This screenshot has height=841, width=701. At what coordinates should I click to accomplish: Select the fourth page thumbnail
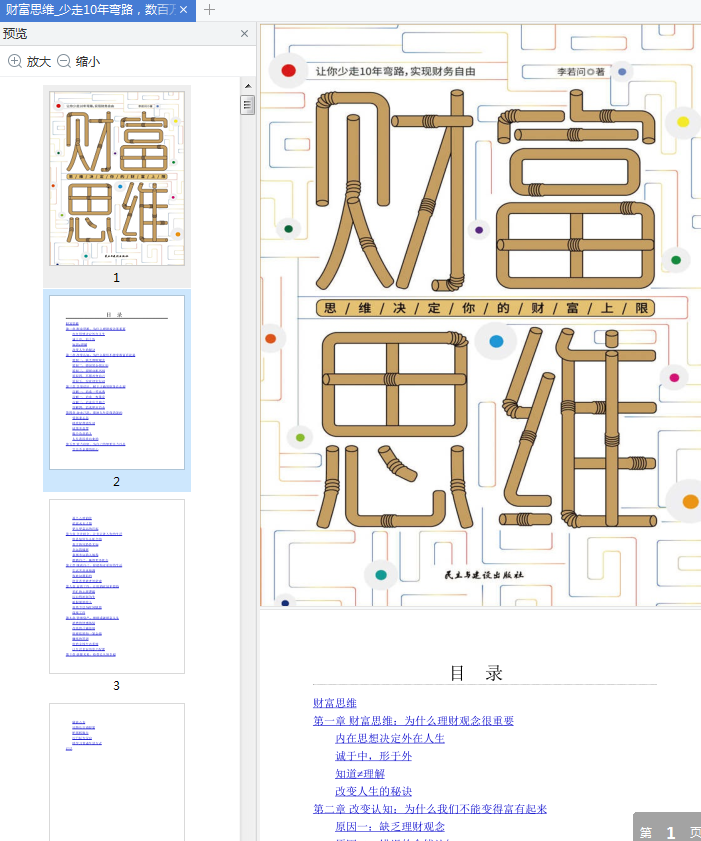pyautogui.click(x=117, y=772)
